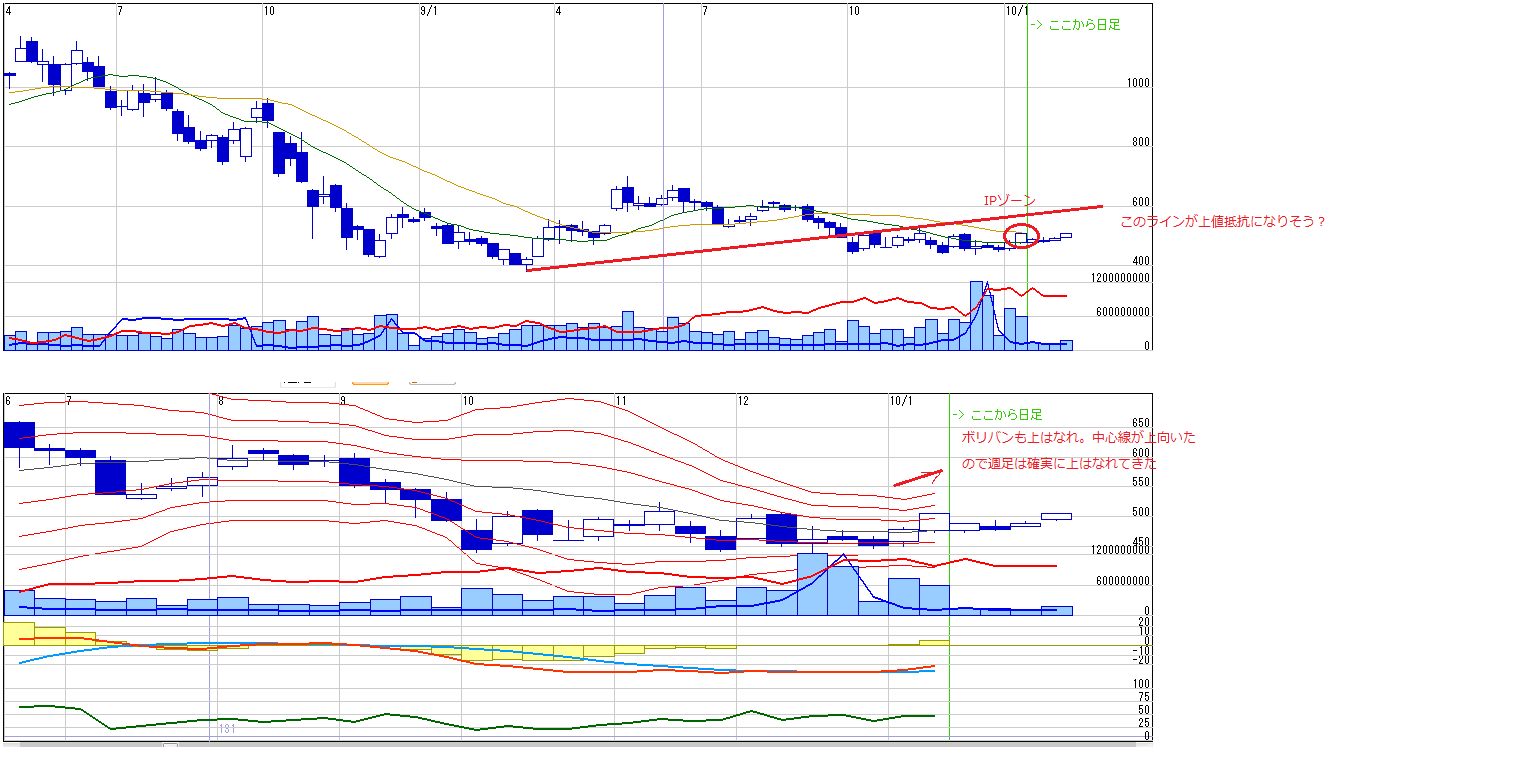Select the このラインが上値抵抗になりそう？ annotation text

tap(1222, 222)
